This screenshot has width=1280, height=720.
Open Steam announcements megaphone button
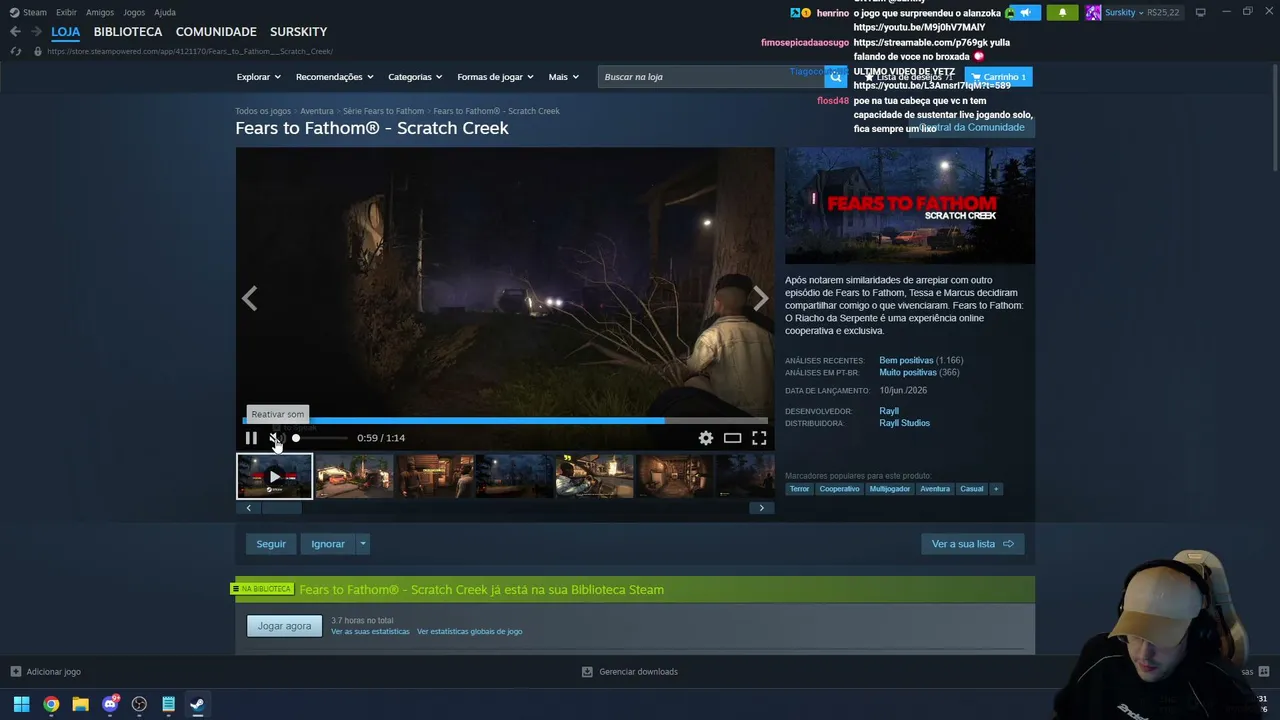(1025, 12)
